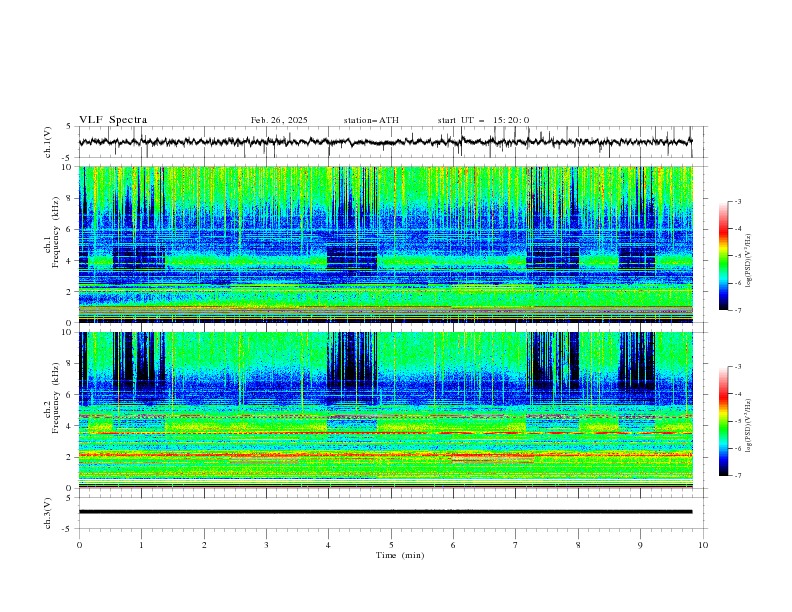Click the "-3" tick on the ch.1 color bar
The width and height of the screenshot is (792, 612).
pos(738,201)
